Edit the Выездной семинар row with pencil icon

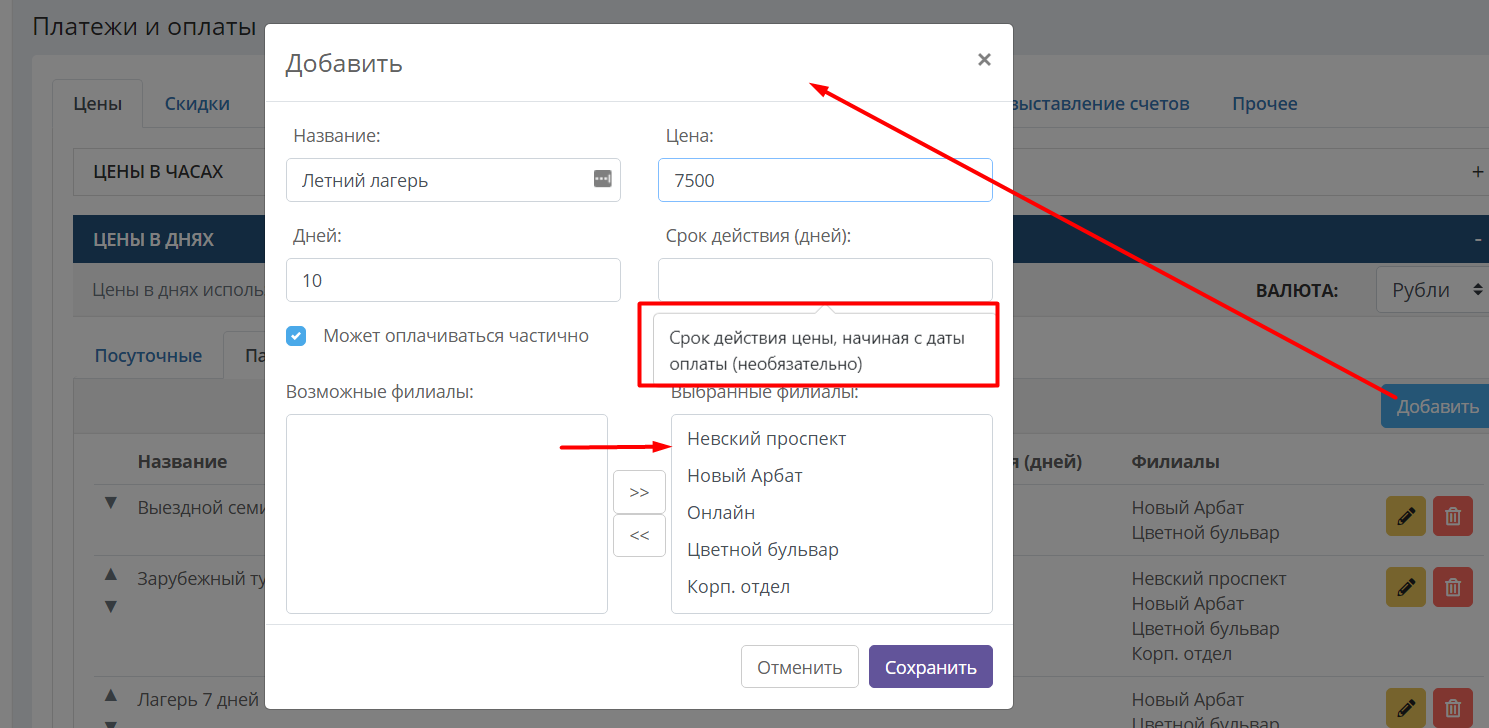pos(1406,517)
